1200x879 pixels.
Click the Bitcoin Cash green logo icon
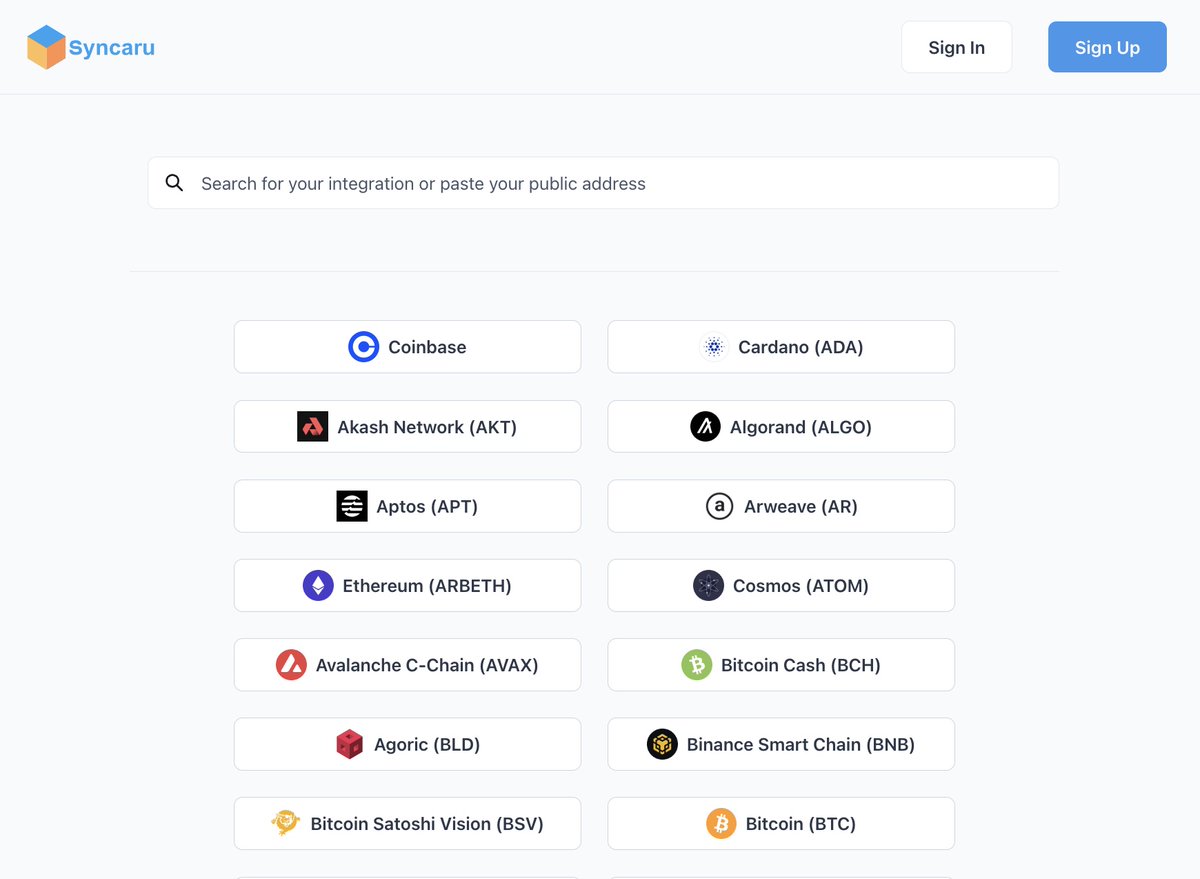[696, 665]
